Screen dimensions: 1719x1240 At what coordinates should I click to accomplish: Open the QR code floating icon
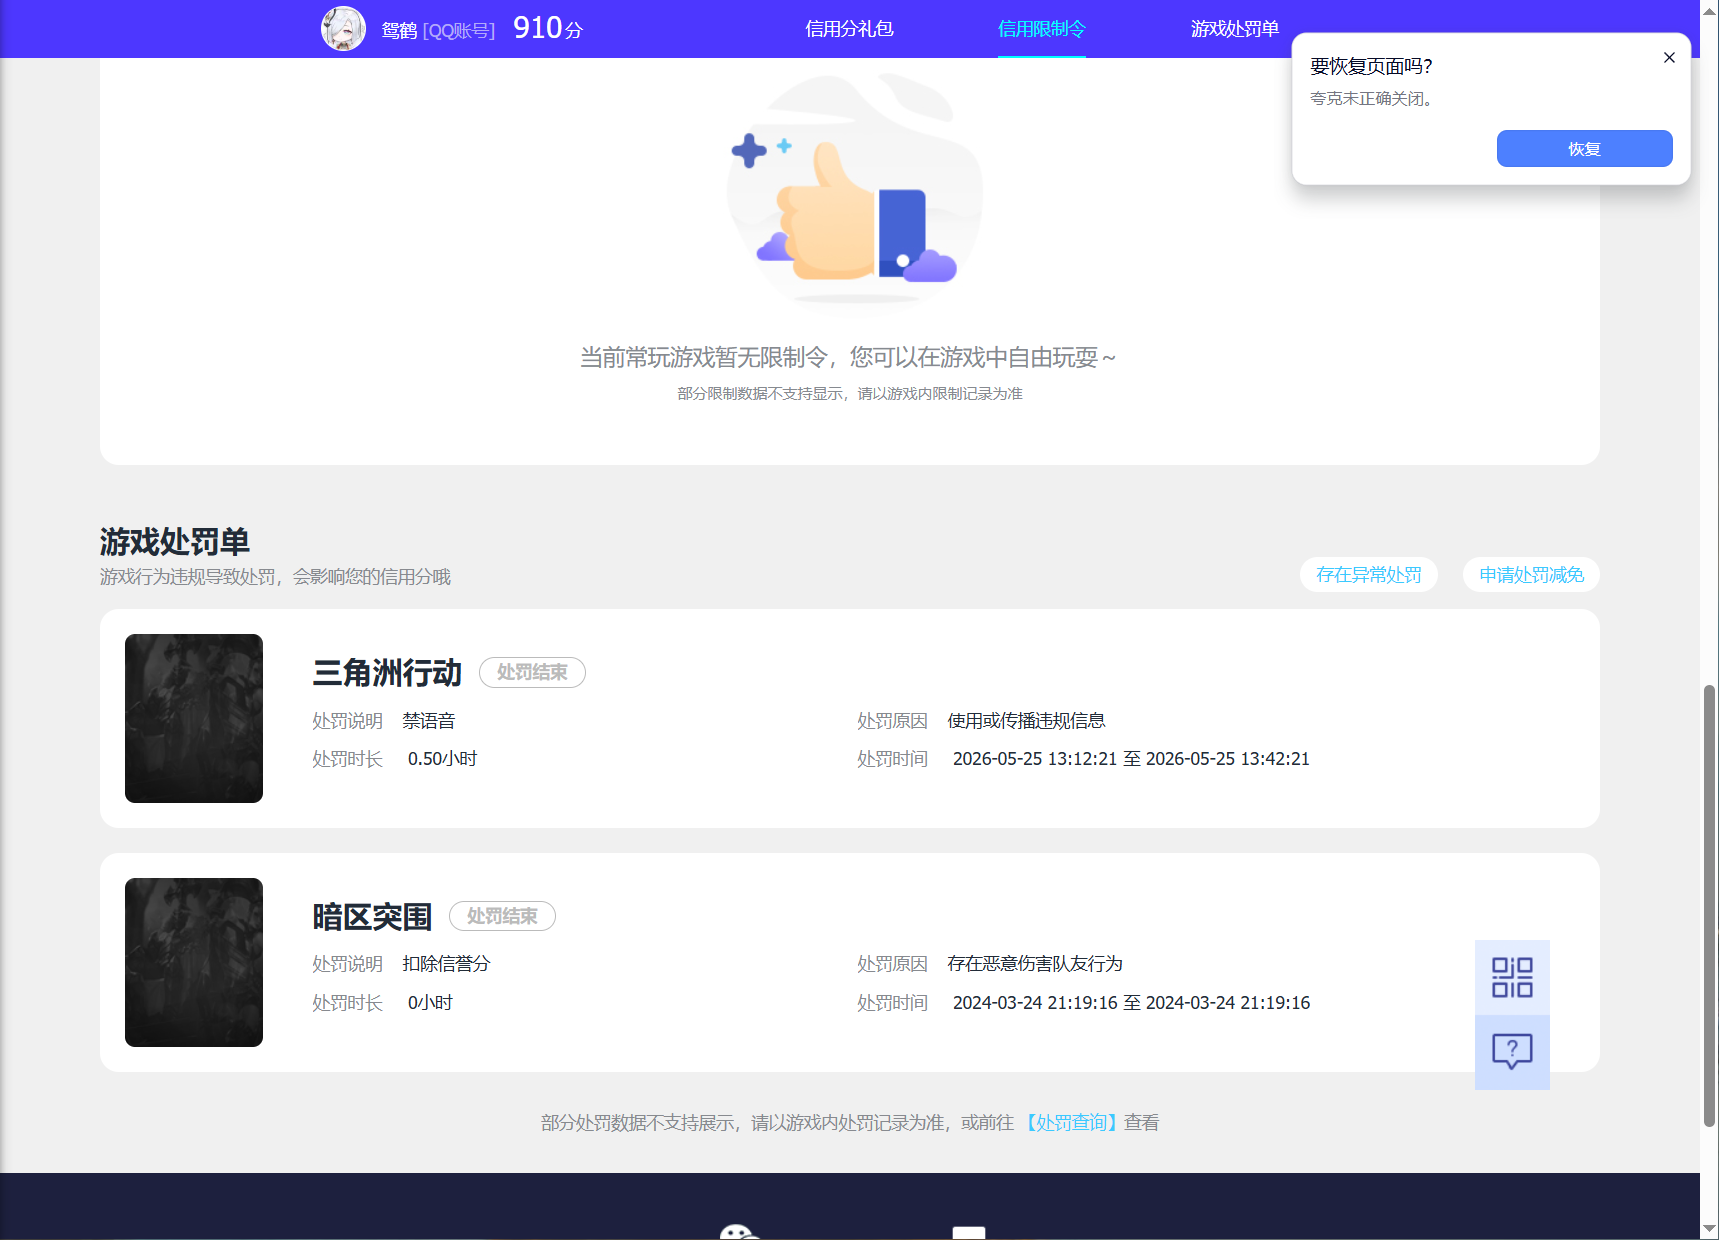[1512, 977]
